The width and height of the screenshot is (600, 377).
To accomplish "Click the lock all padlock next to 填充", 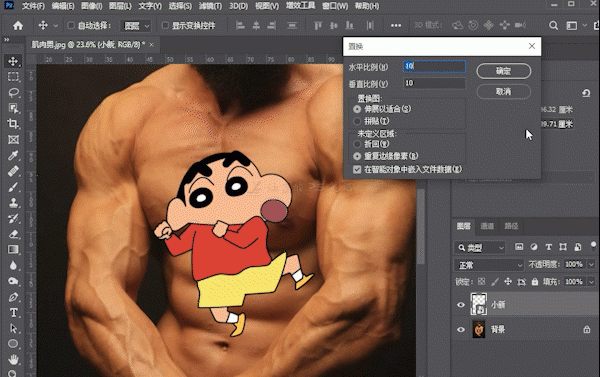I will pyautogui.click(x=535, y=282).
